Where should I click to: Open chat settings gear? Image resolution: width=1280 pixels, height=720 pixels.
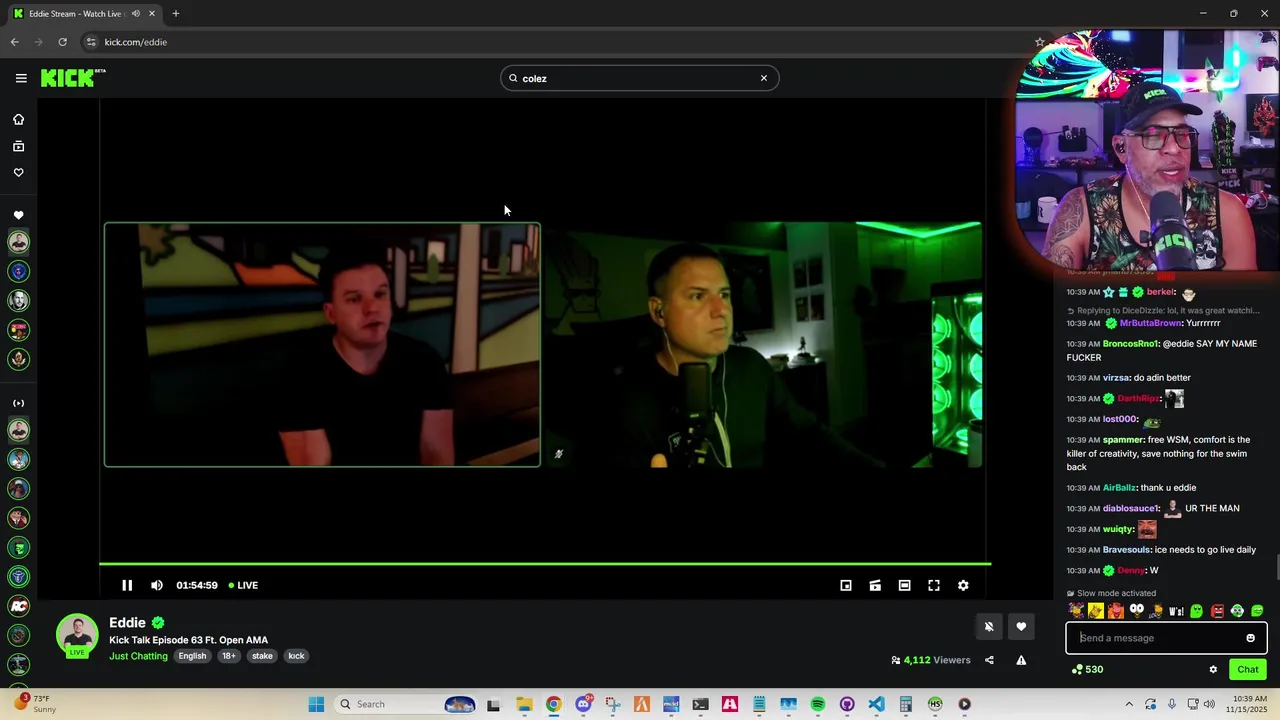coord(1213,669)
